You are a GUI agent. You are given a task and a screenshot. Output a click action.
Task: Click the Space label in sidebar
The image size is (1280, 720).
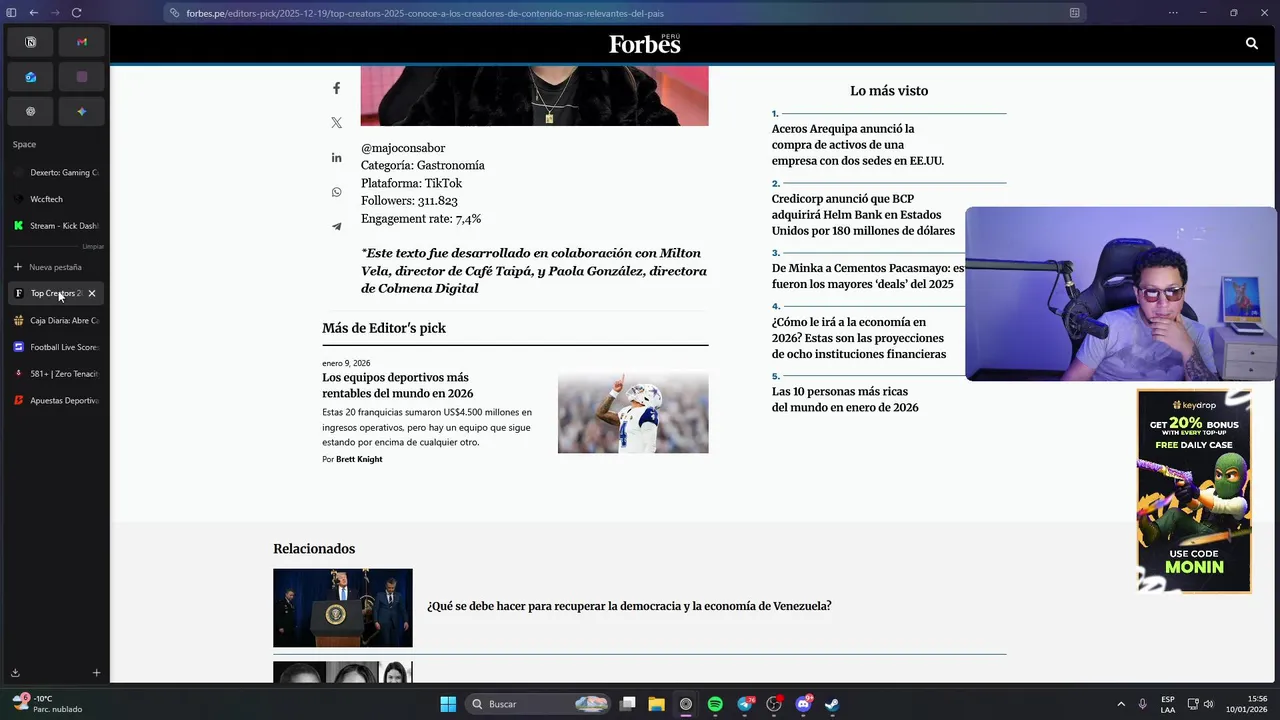click(x=24, y=145)
